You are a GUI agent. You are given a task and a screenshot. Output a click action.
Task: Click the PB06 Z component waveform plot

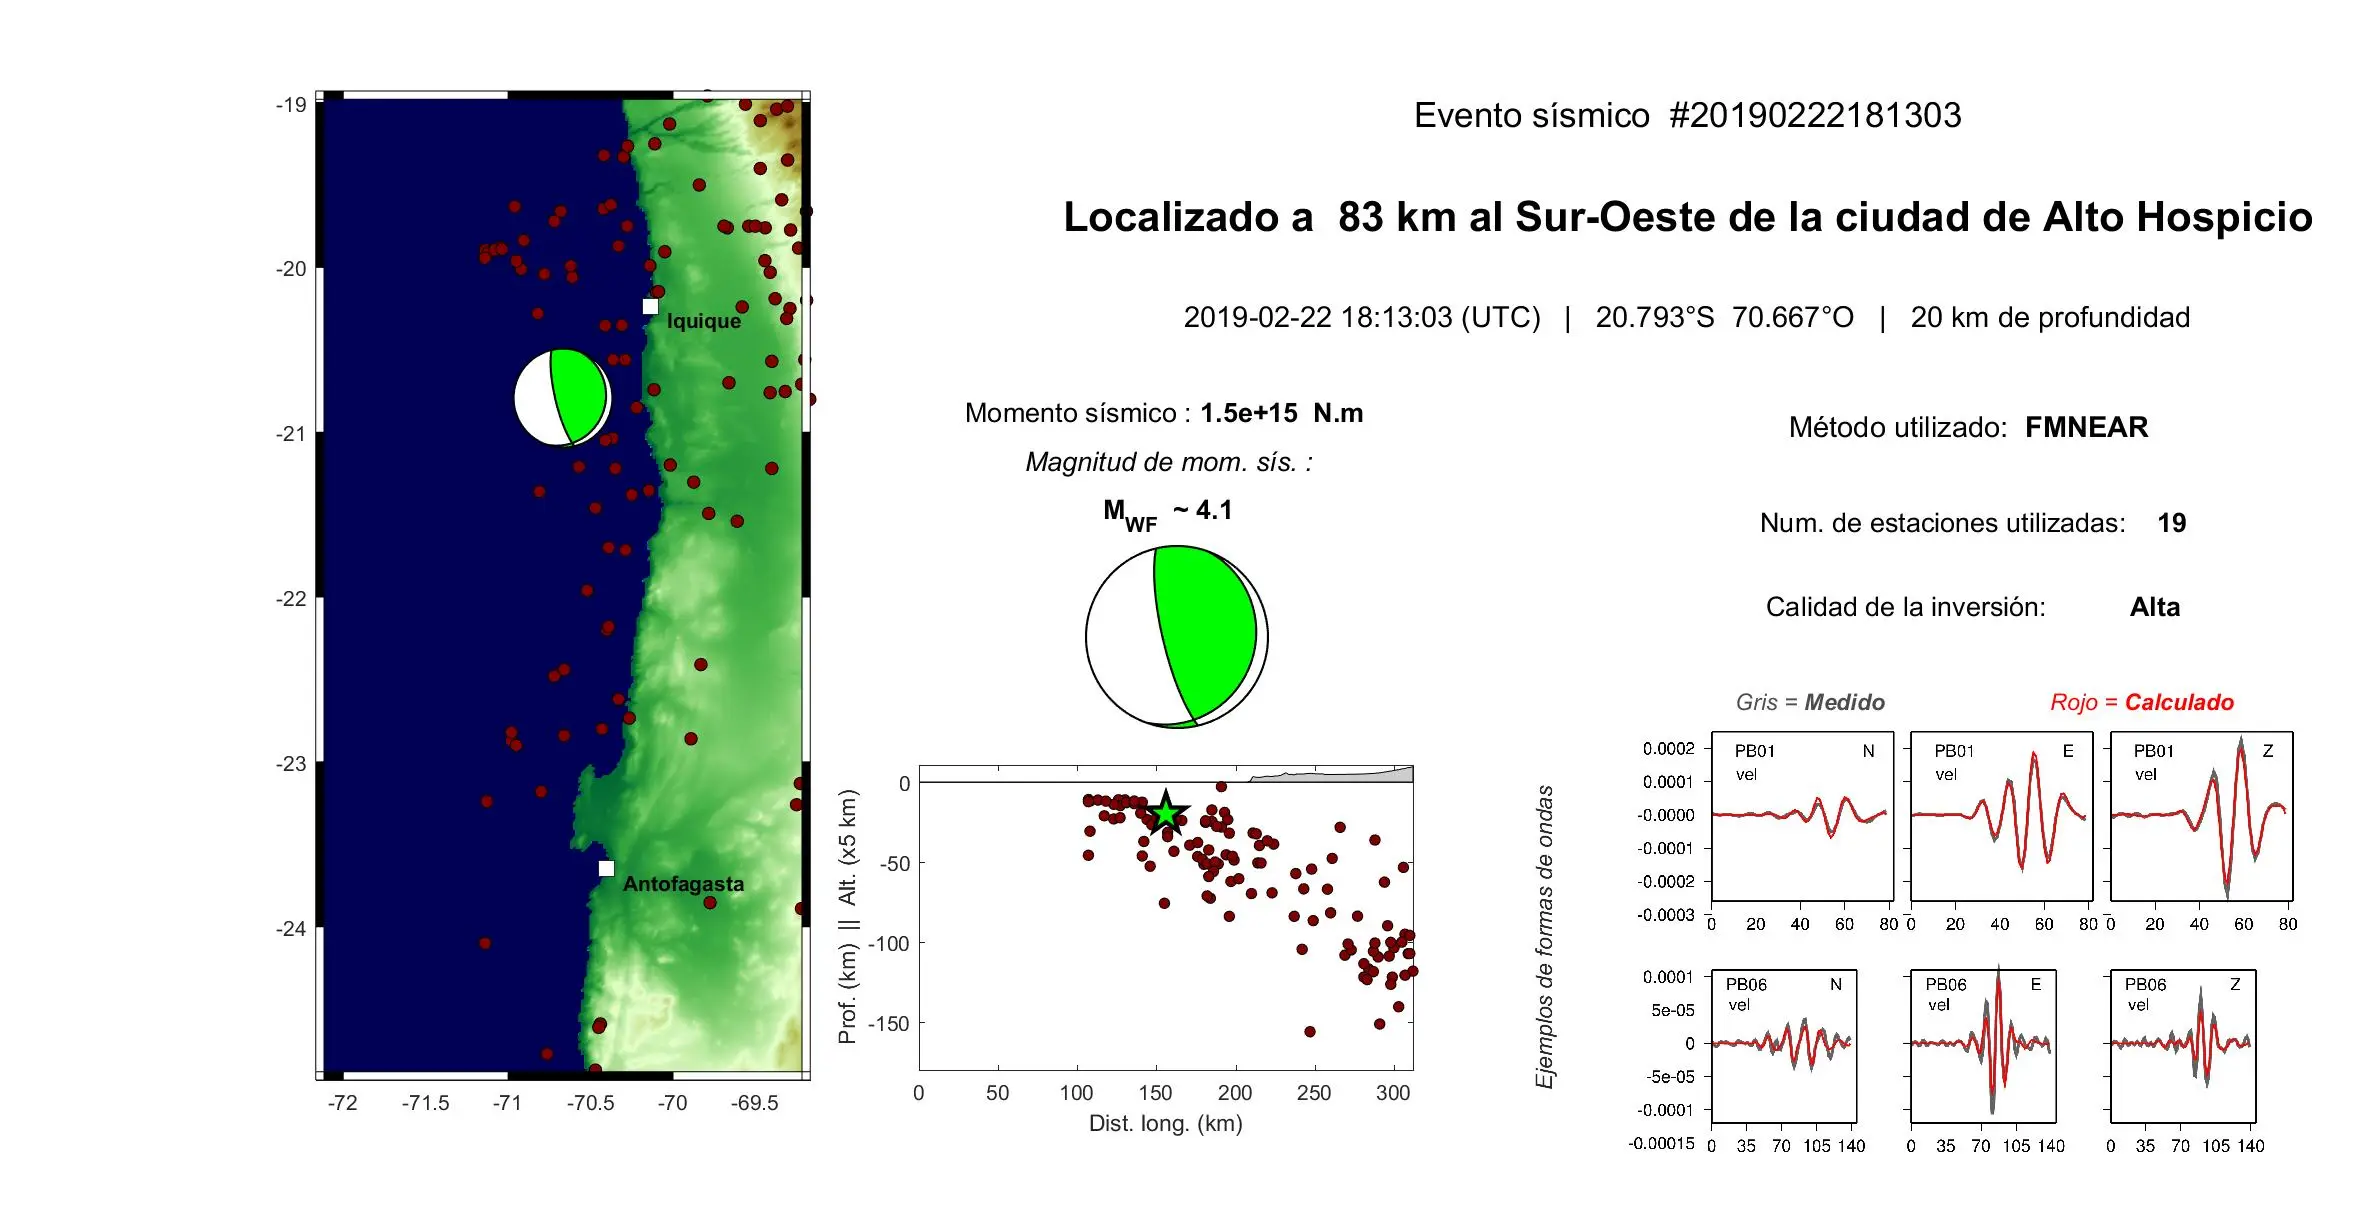point(2183,1046)
